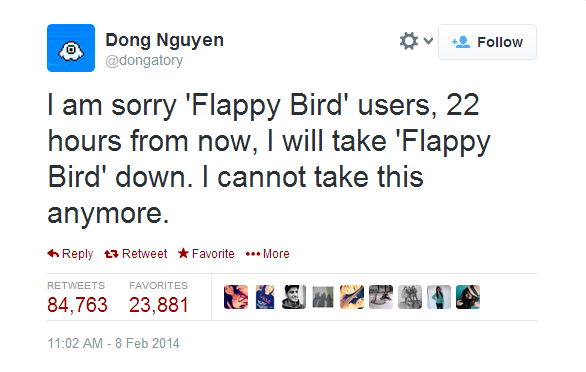Open Dong Nguyen's blue profile avatar

click(71, 48)
